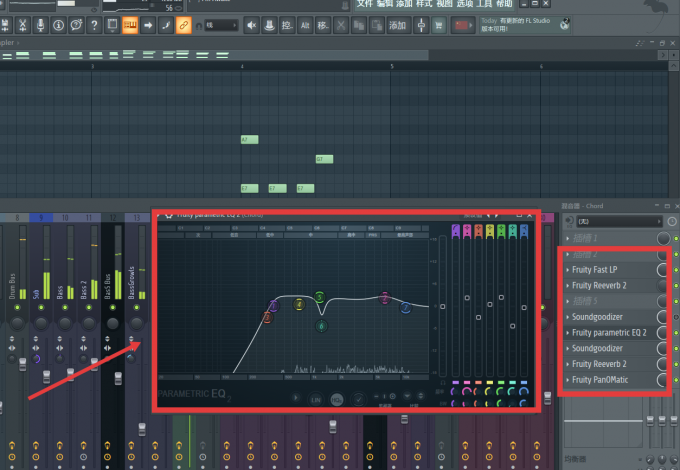Click the orange link chain icon
The height and width of the screenshot is (470, 680).
pos(183,25)
